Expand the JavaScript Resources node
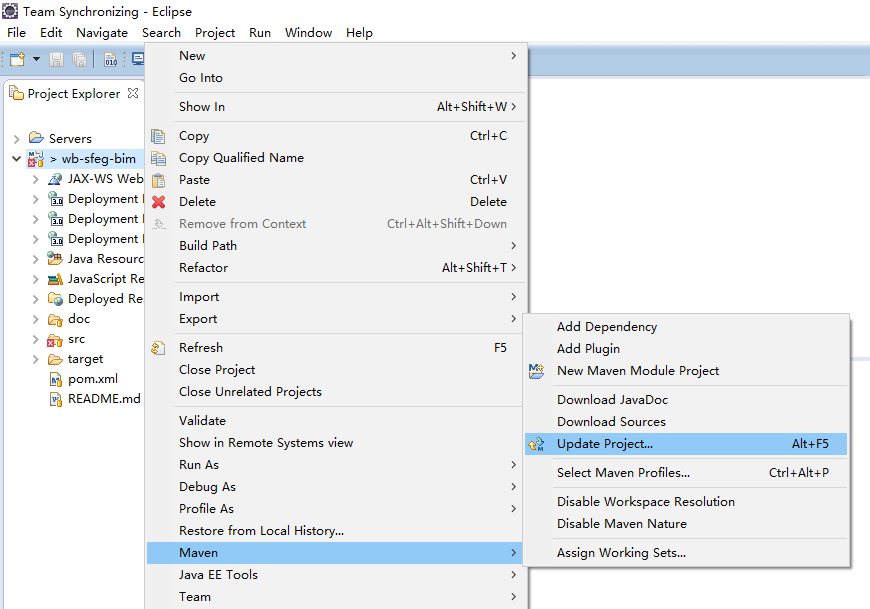870x609 pixels. (x=36, y=279)
